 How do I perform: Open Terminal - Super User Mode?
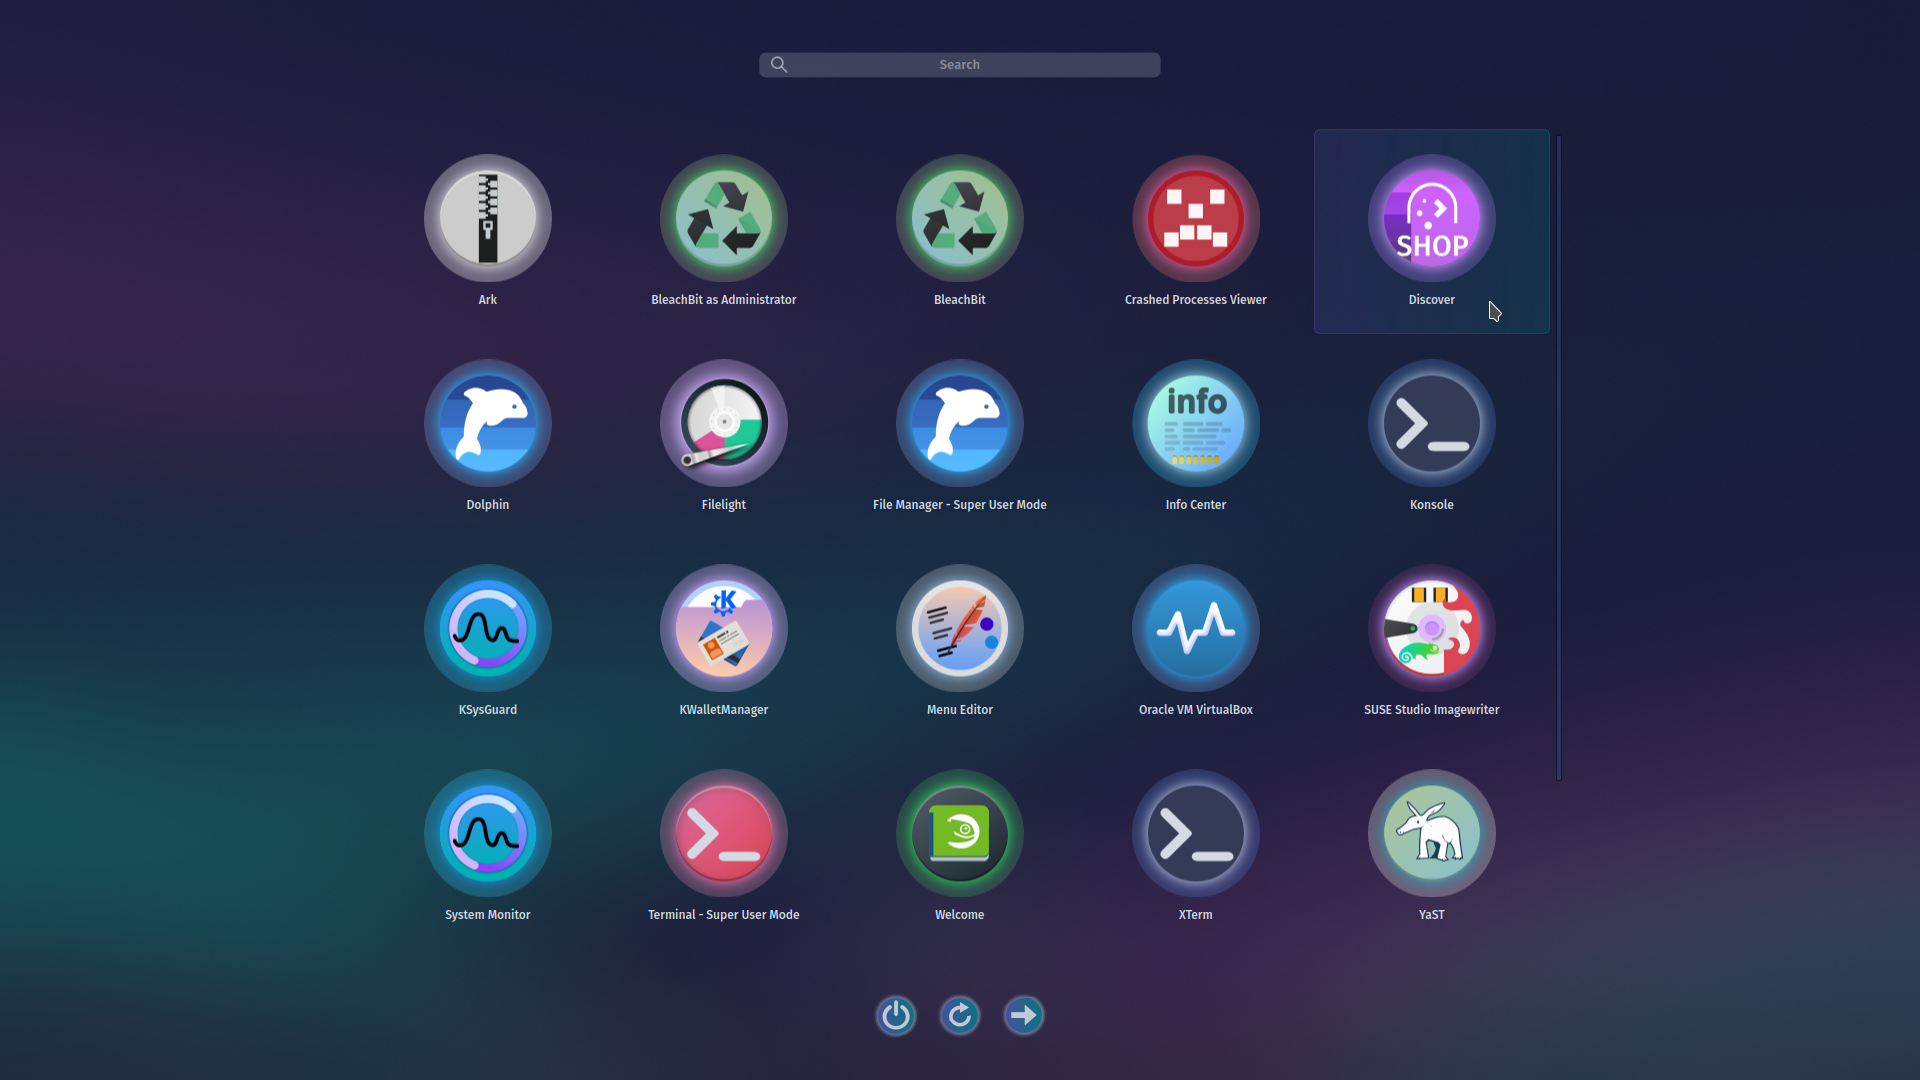click(724, 834)
